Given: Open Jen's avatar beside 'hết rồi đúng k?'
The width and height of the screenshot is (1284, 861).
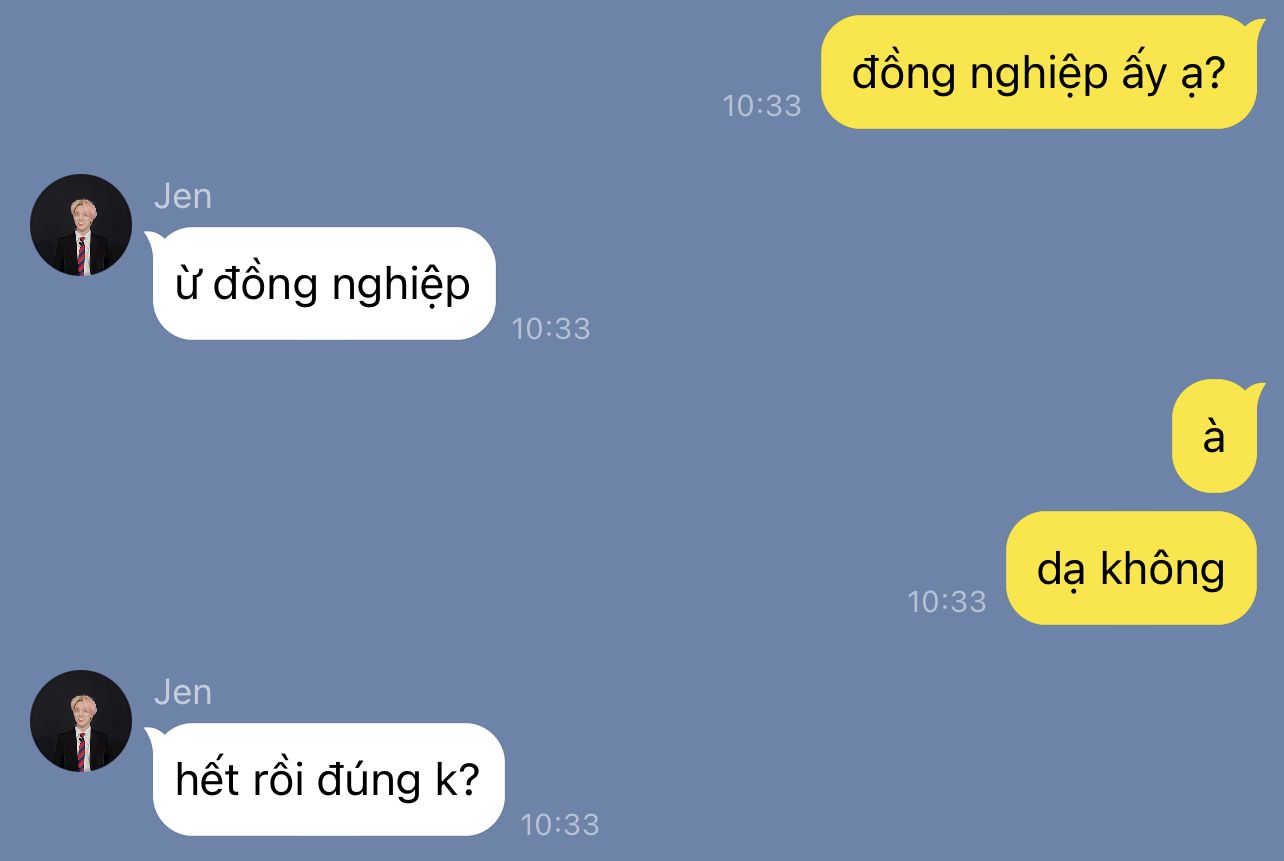Looking at the screenshot, I should click(81, 721).
